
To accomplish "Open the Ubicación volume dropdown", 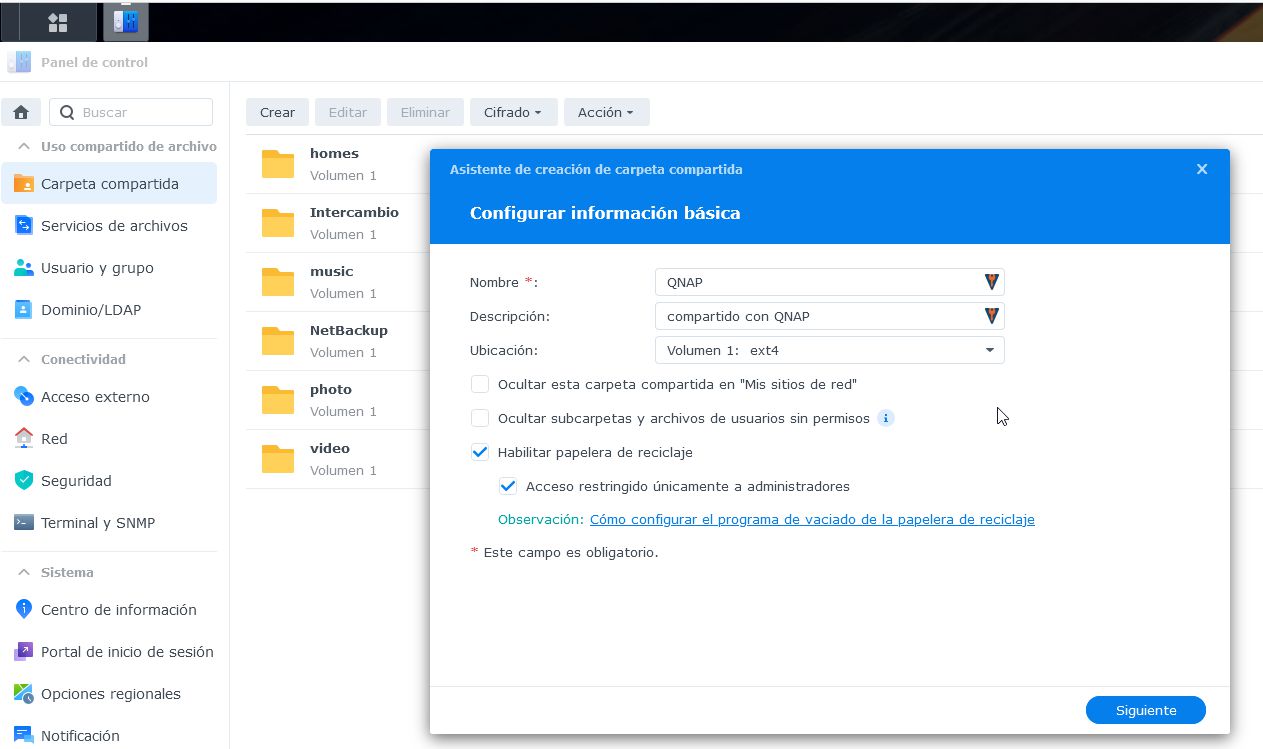I will click(829, 350).
